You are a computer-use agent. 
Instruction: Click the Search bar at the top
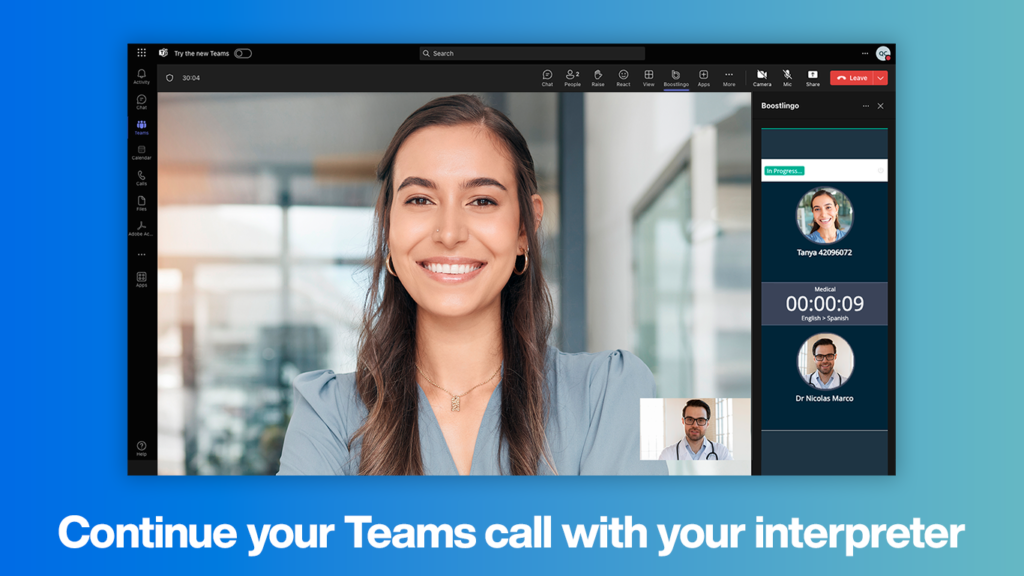click(530, 53)
